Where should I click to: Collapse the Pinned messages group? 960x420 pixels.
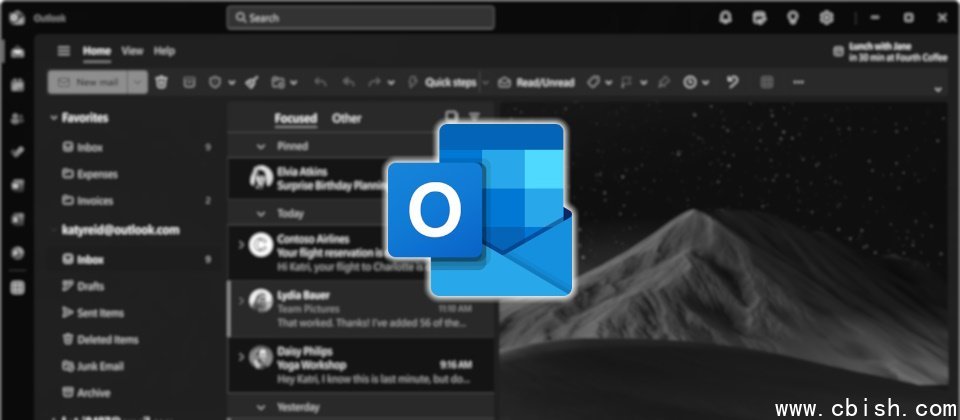262,146
